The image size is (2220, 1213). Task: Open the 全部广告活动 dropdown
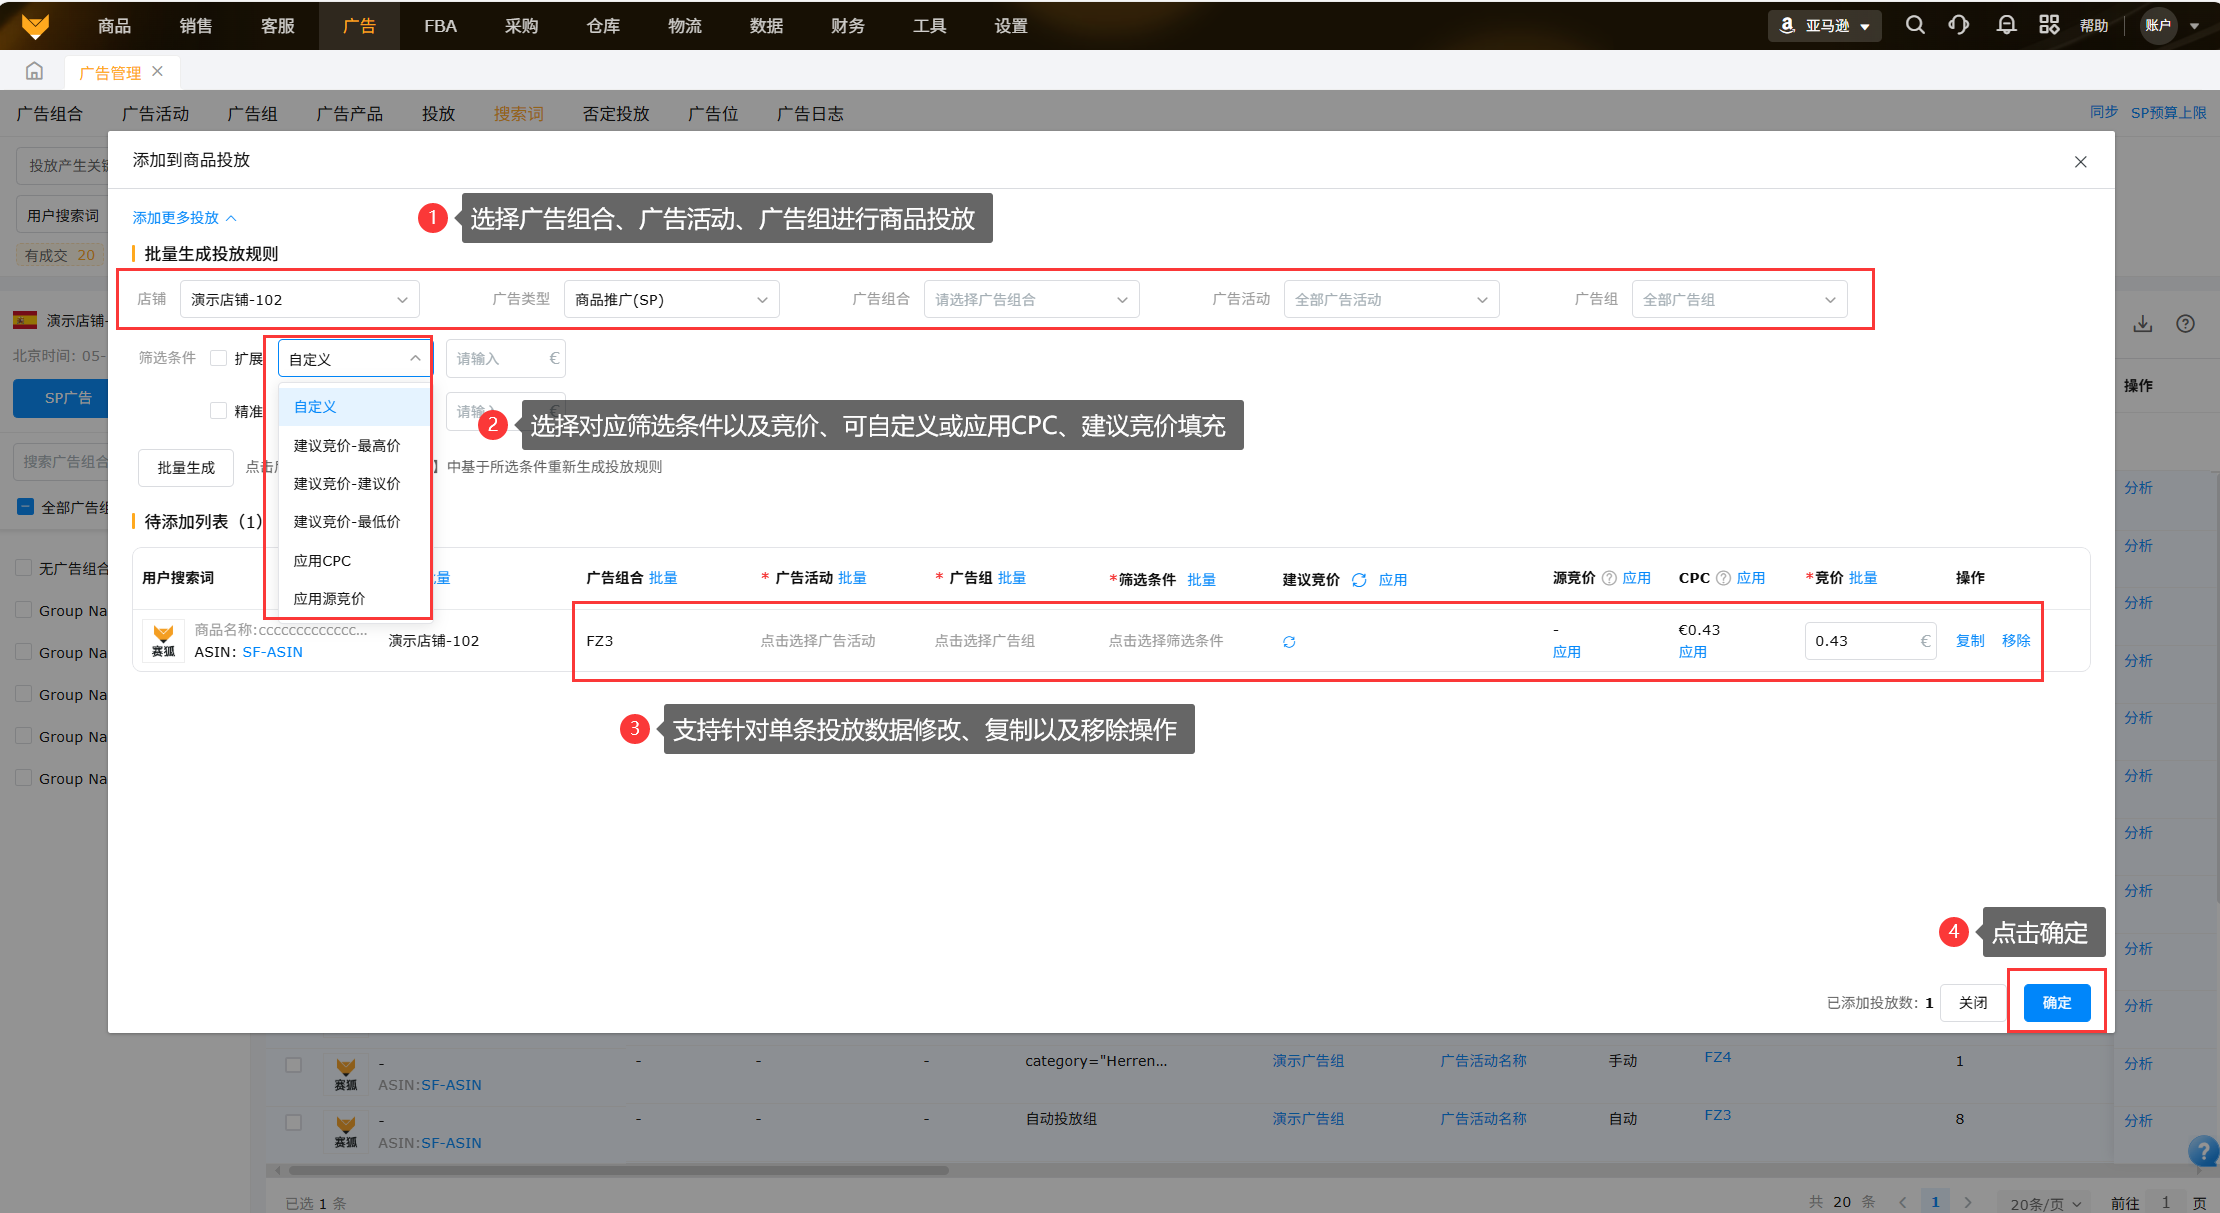click(1390, 300)
